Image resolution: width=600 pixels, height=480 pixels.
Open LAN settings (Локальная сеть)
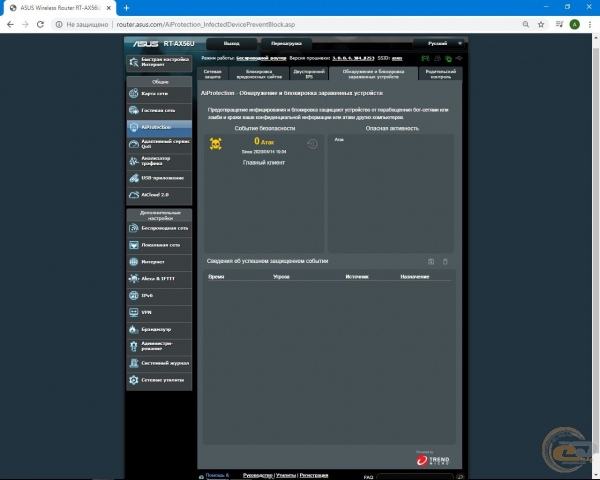(x=159, y=245)
